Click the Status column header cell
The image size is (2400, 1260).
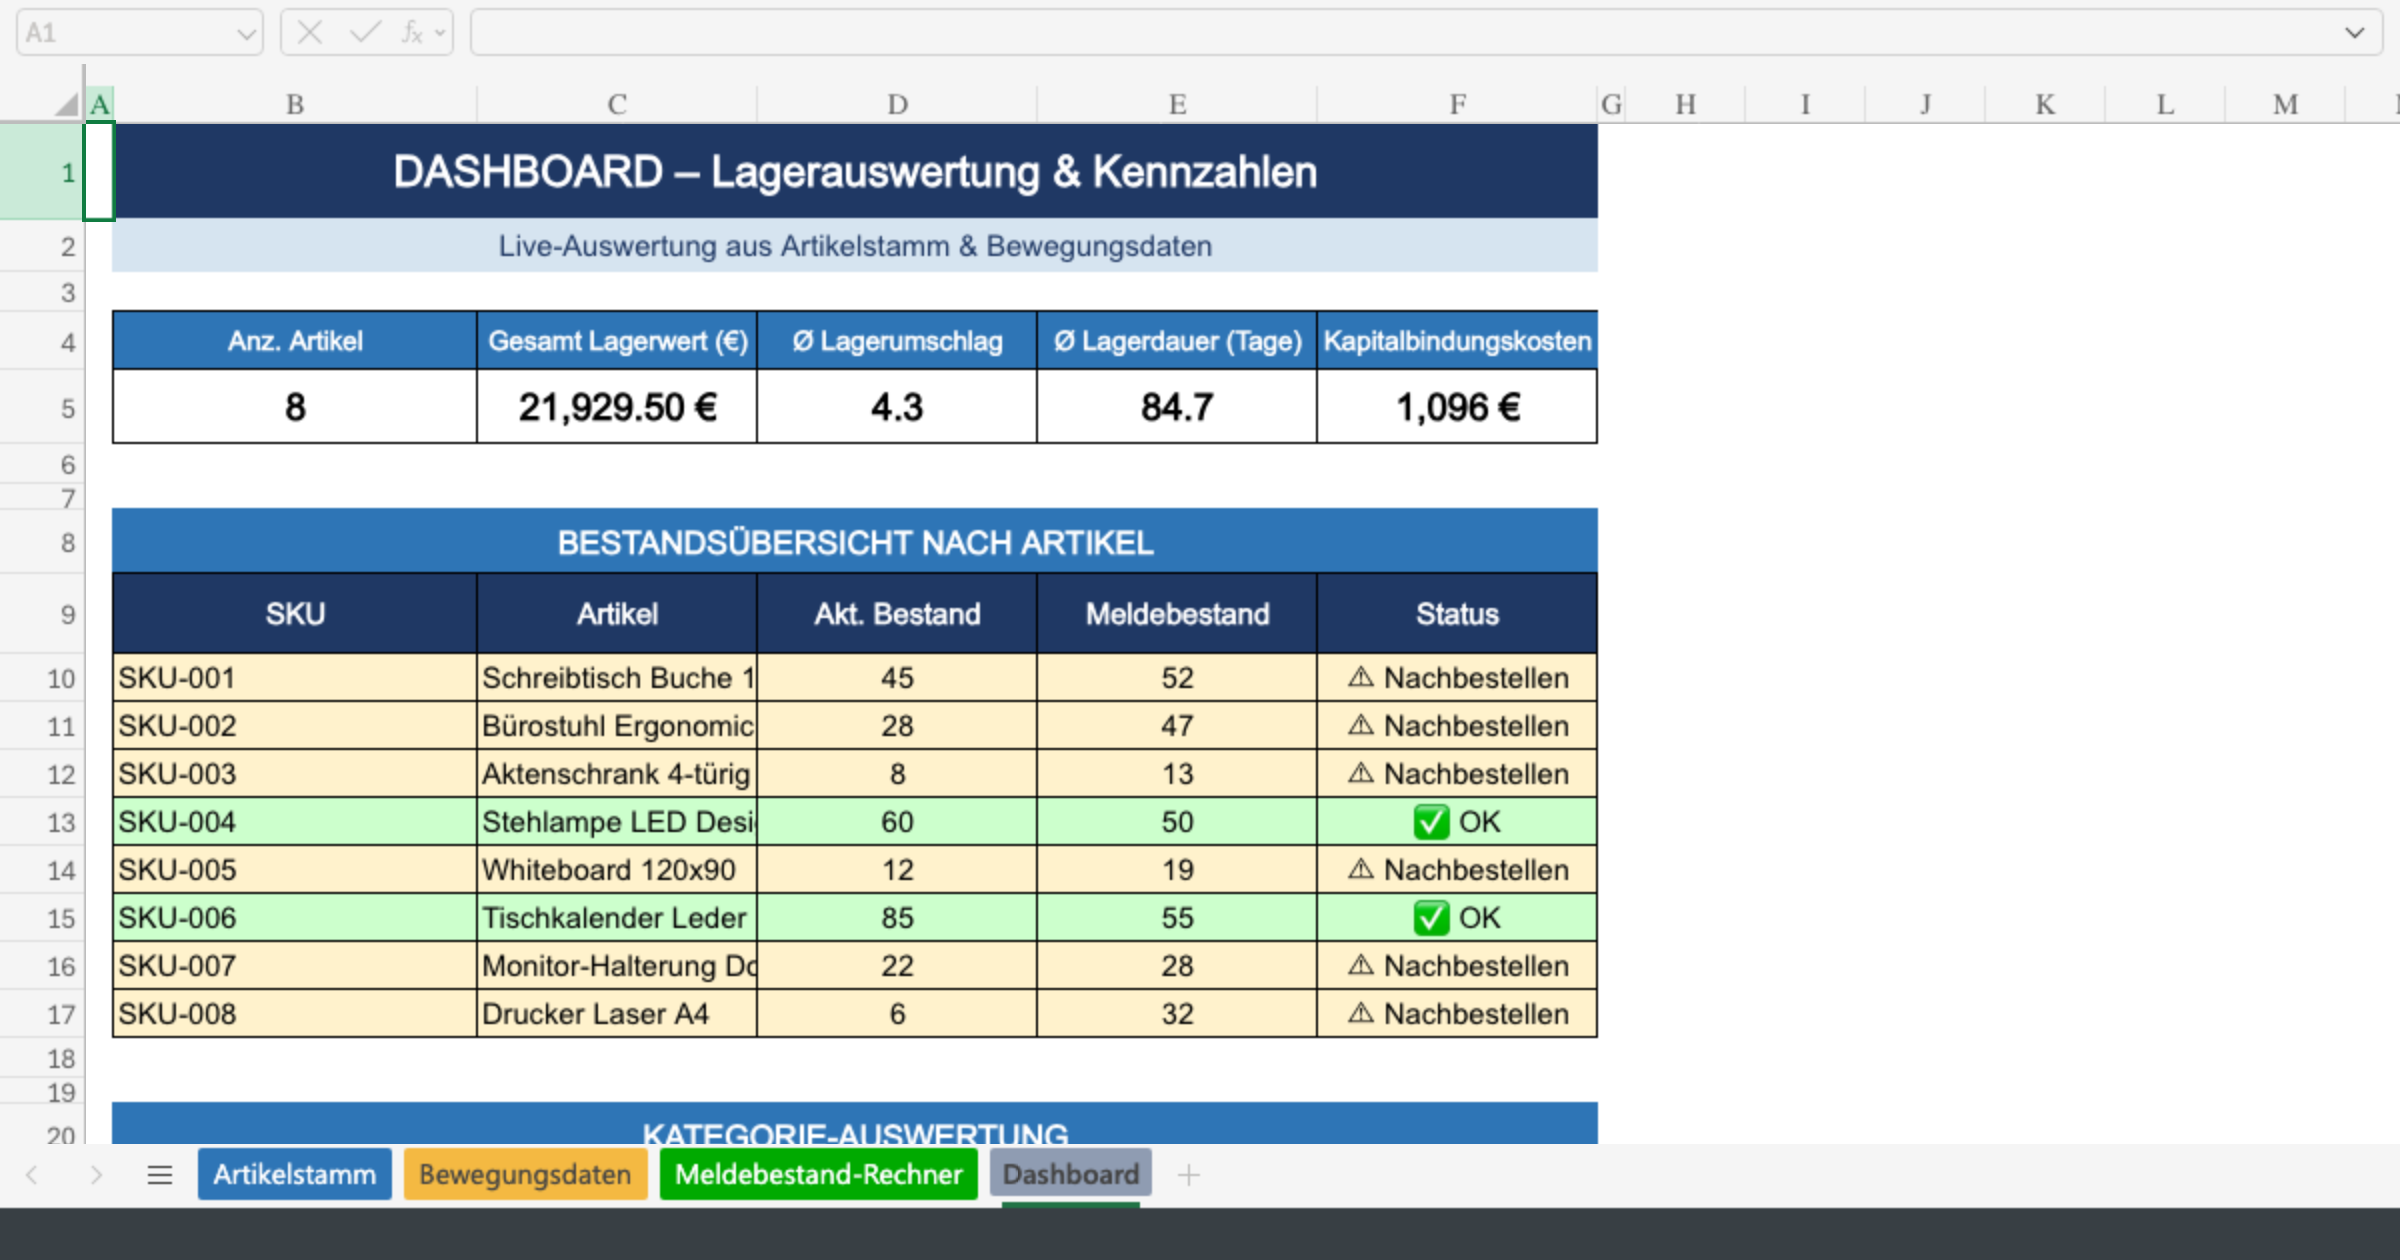(x=1457, y=614)
